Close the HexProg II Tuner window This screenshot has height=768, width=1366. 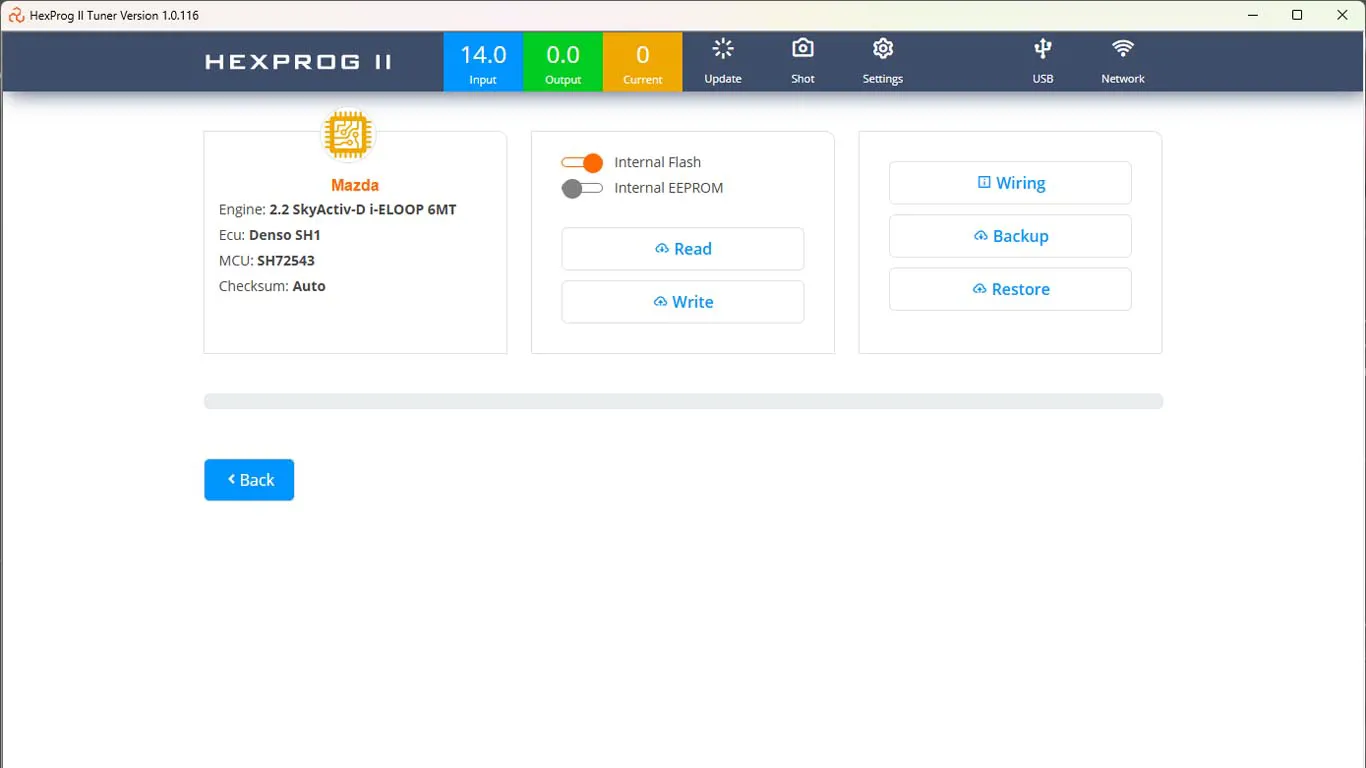pos(1343,15)
